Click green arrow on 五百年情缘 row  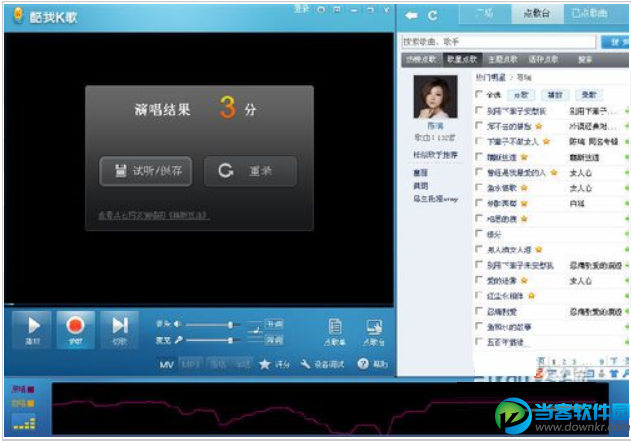pyautogui.click(x=627, y=342)
